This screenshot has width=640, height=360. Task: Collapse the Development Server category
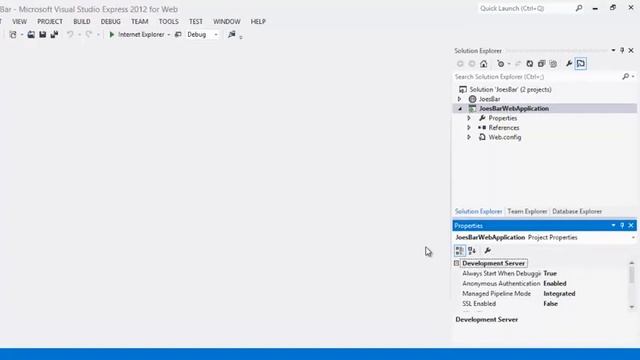coord(457,263)
